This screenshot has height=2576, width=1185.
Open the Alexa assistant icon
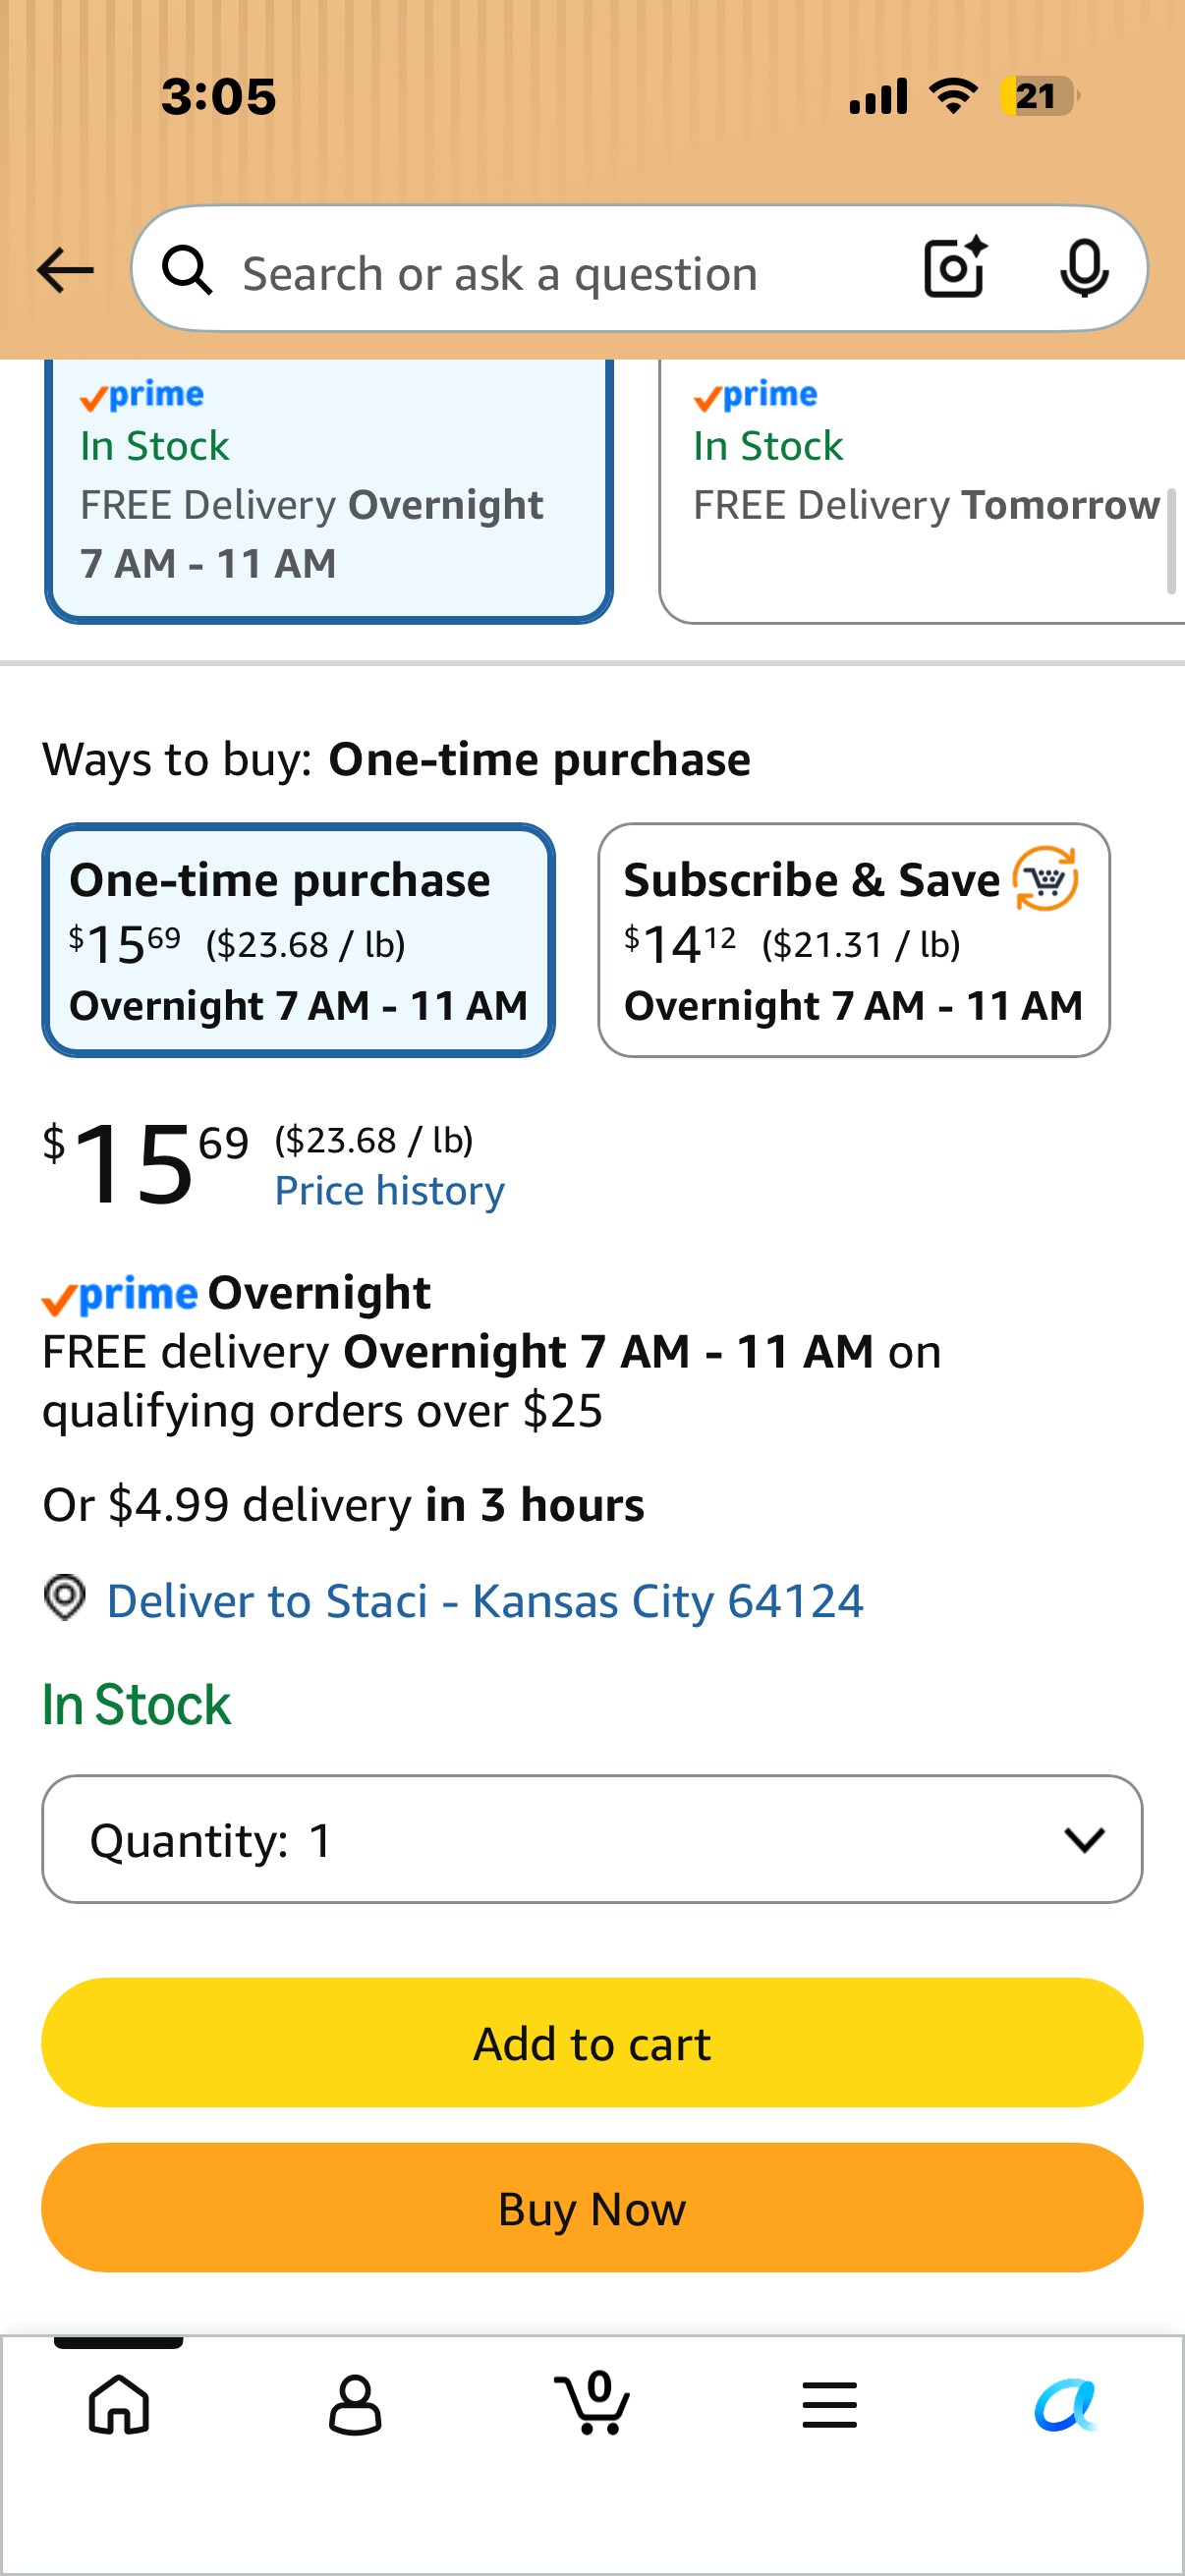click(x=1066, y=2404)
